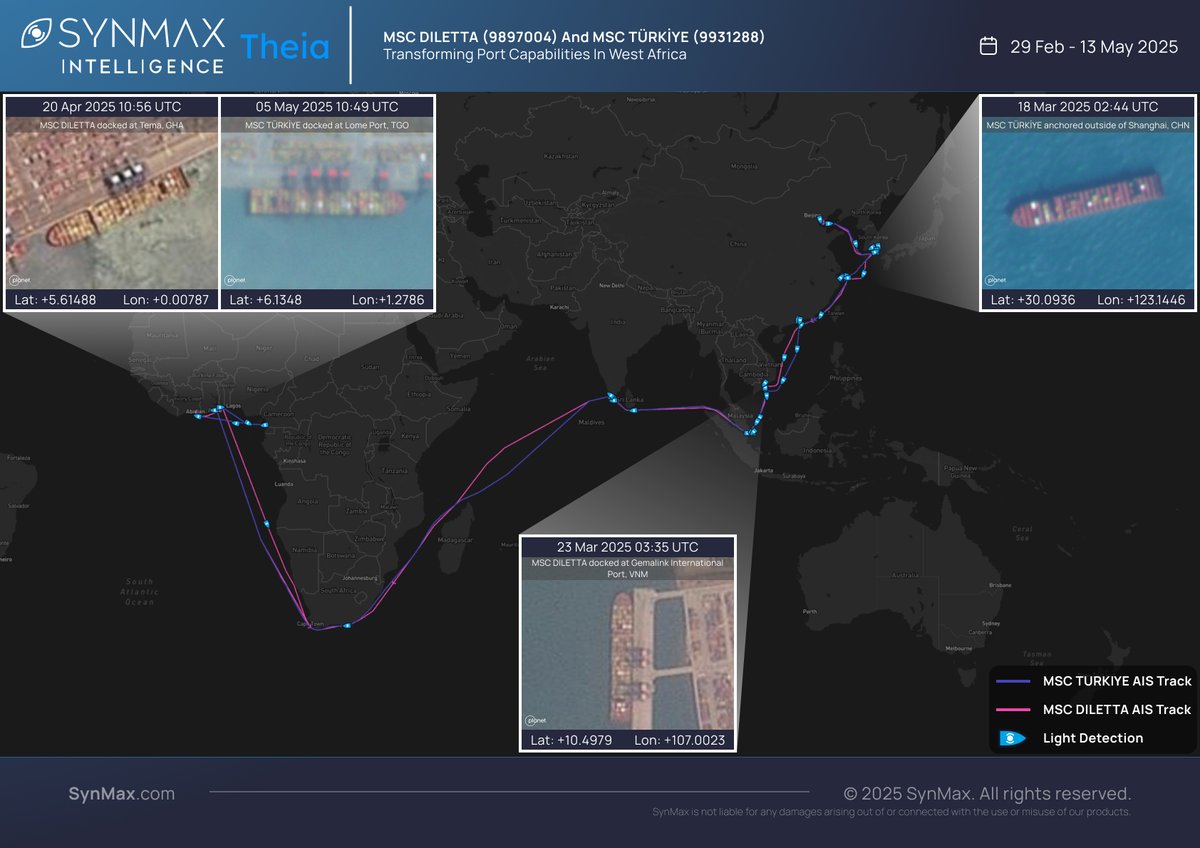Click the SynMax eye logo icon
The image size is (1200, 848).
click(37, 33)
